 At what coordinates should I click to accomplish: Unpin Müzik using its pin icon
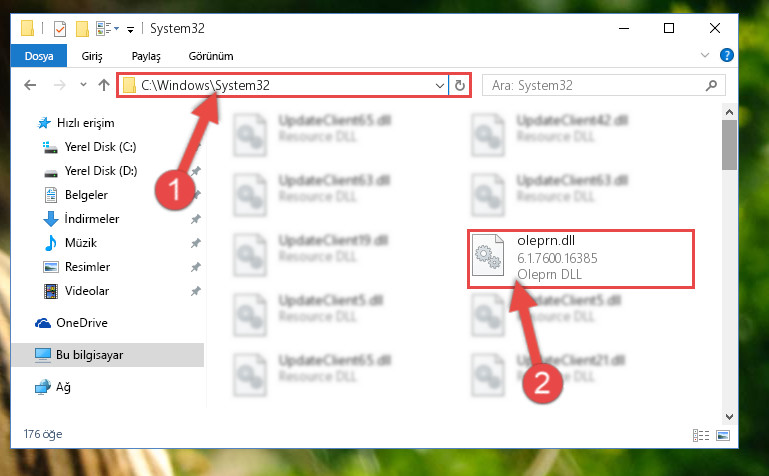point(196,243)
